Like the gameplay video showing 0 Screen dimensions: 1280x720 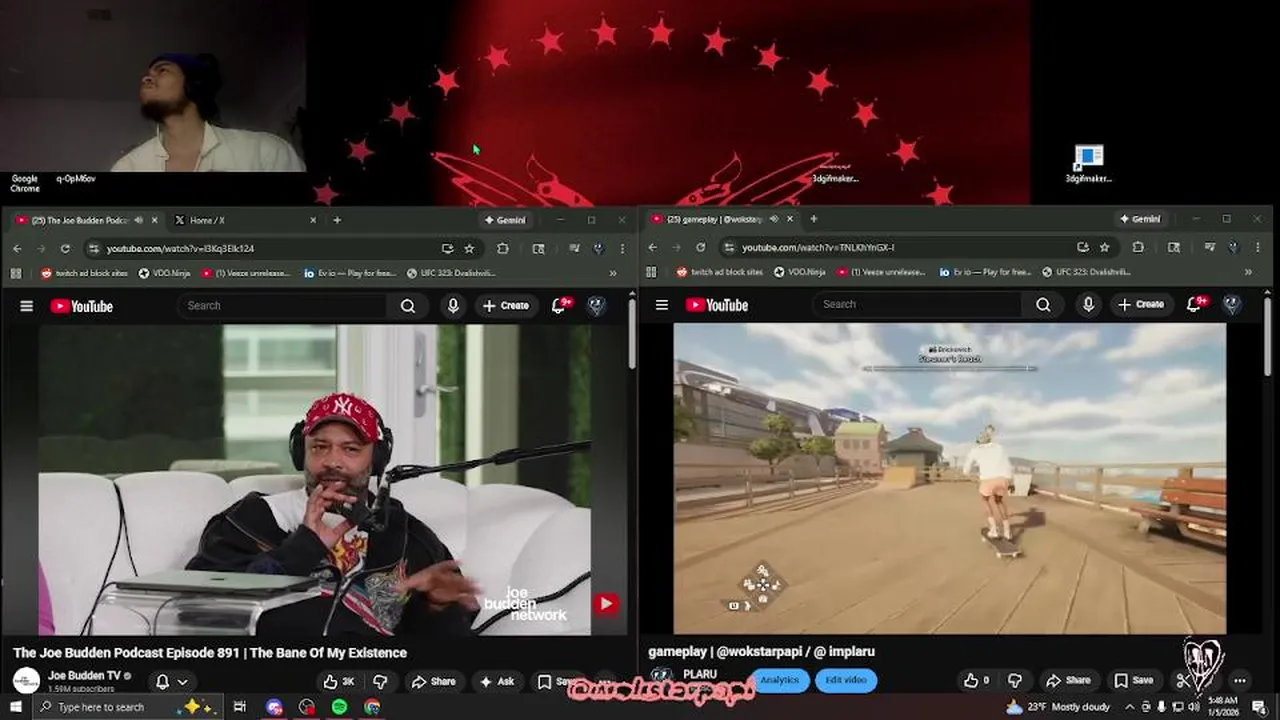976,680
